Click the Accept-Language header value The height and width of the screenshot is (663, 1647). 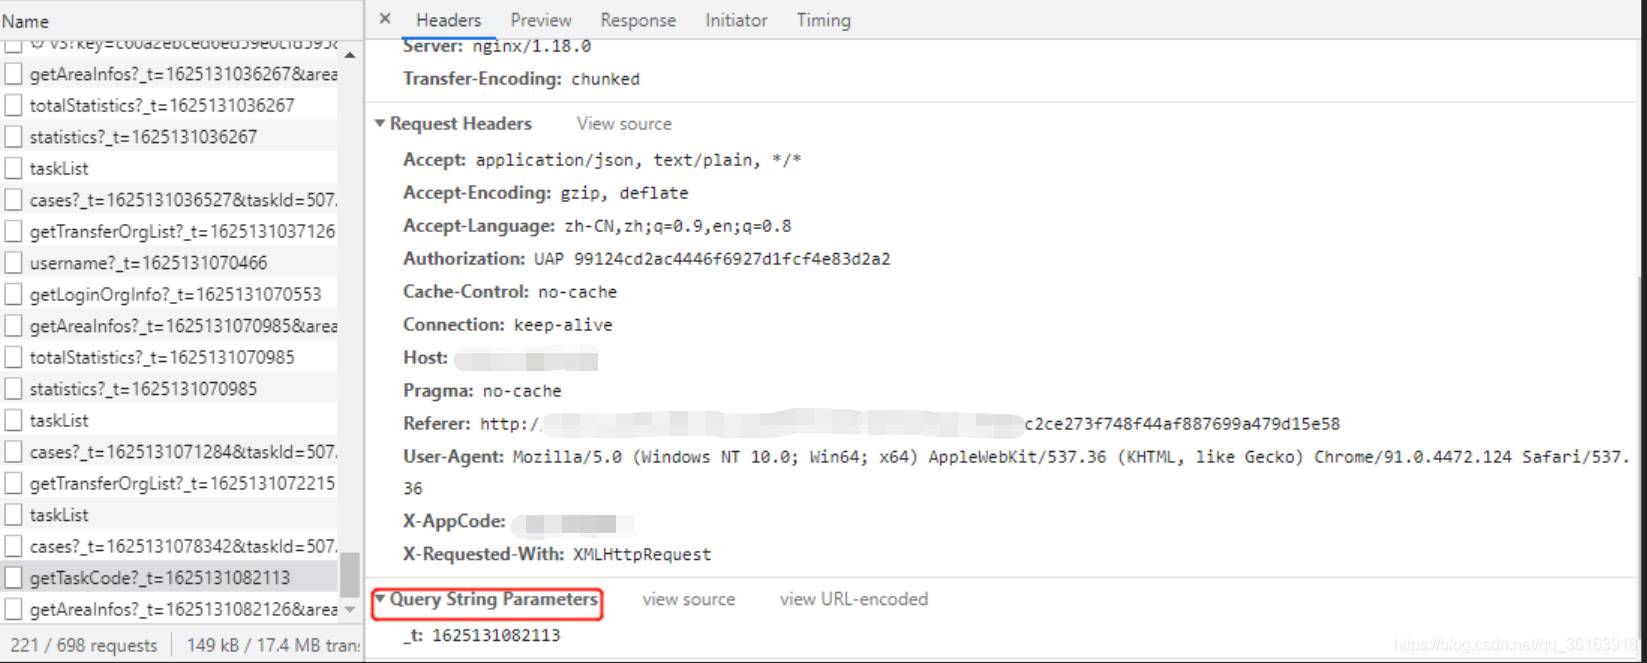tap(678, 226)
